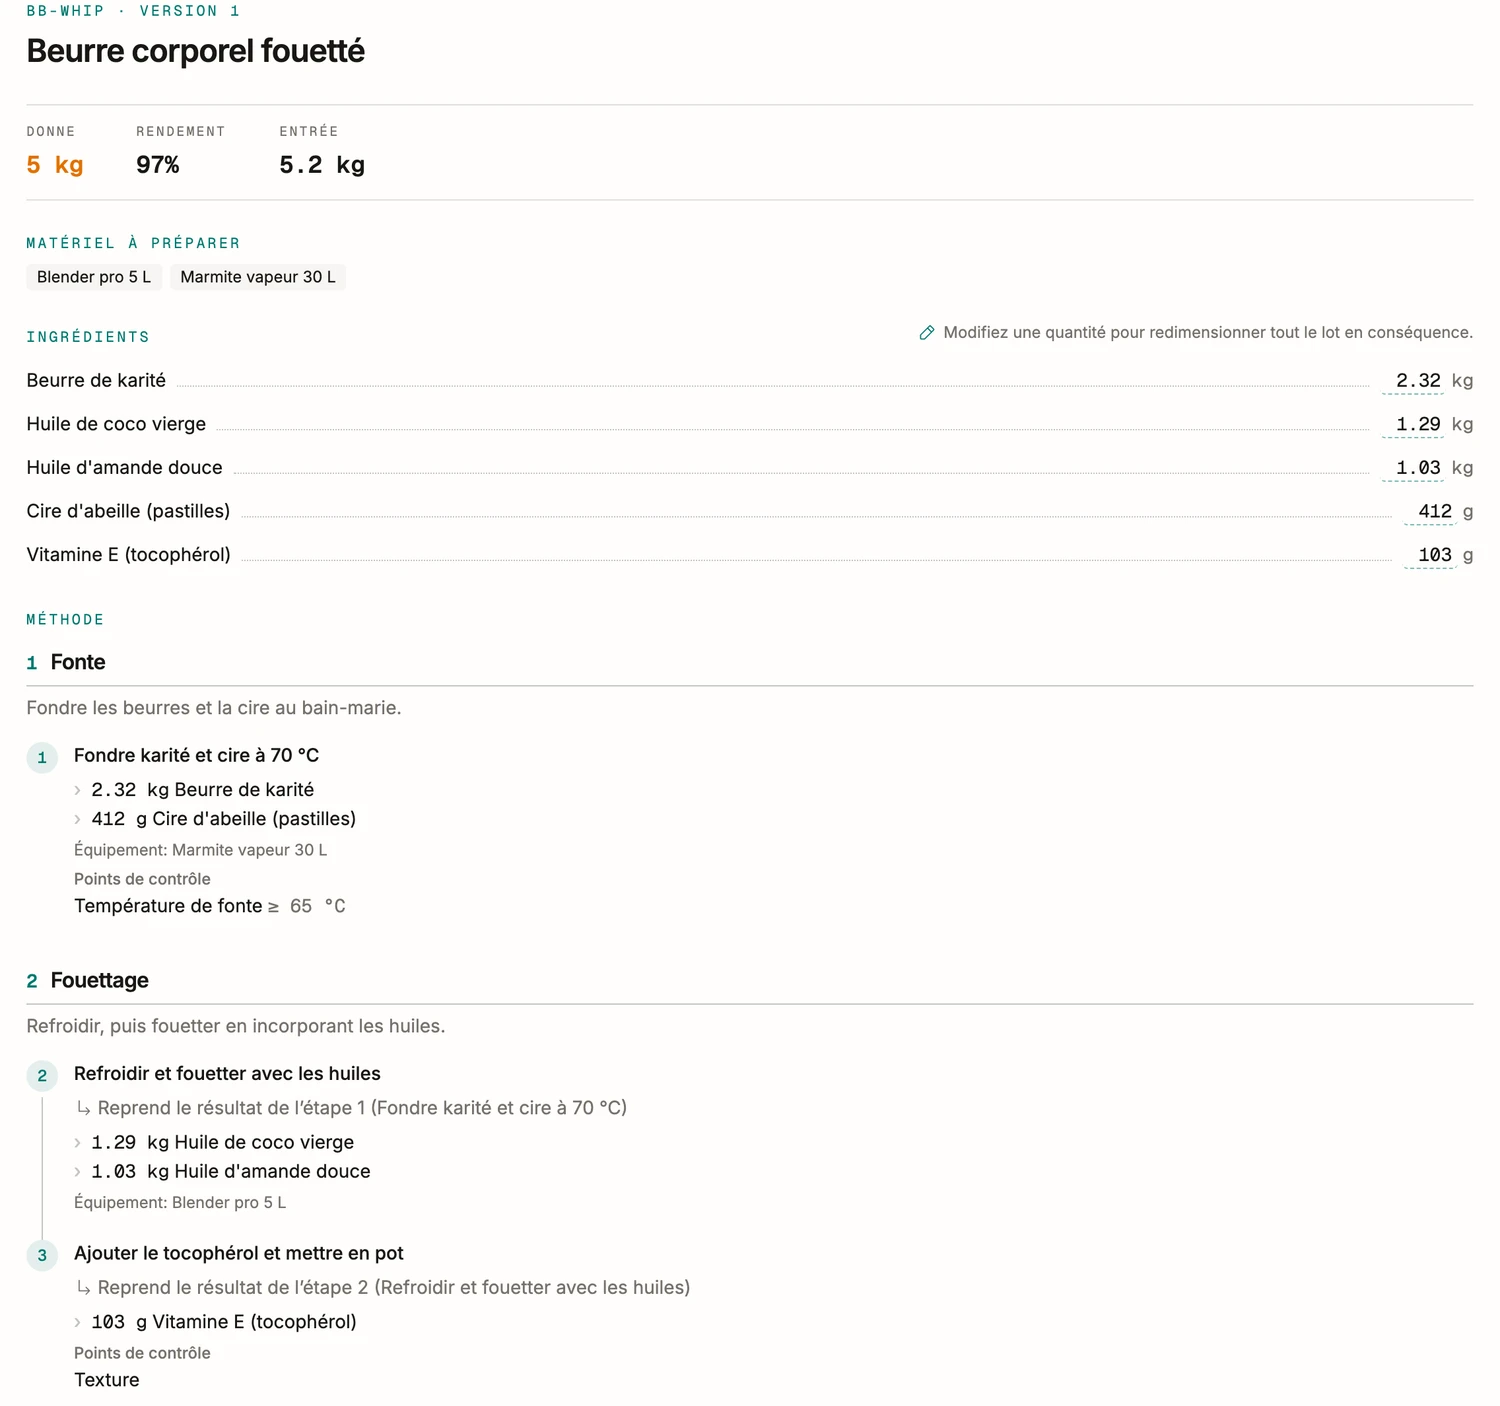Viewport: 1500px width, 1406px height.
Task: Click arrow icon before 'Reprend le résultat de l'étape 1'
Action: click(x=84, y=1108)
